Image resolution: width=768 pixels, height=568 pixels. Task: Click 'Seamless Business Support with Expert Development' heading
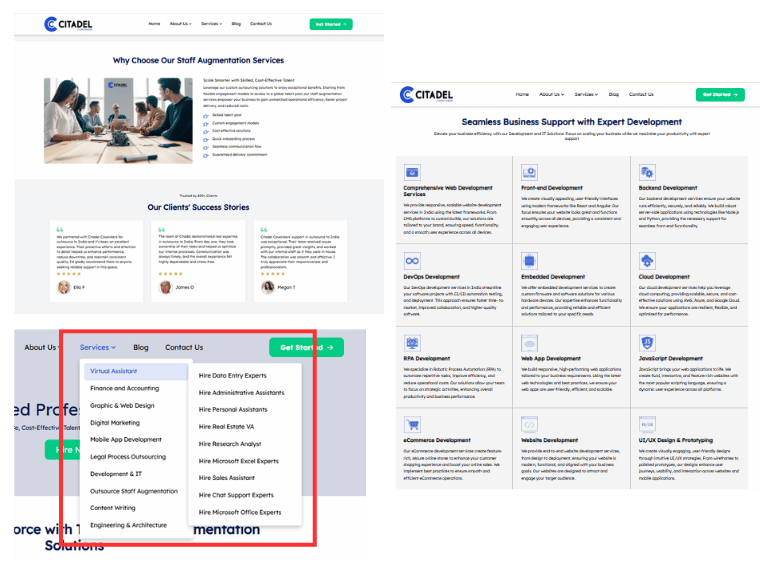click(572, 122)
